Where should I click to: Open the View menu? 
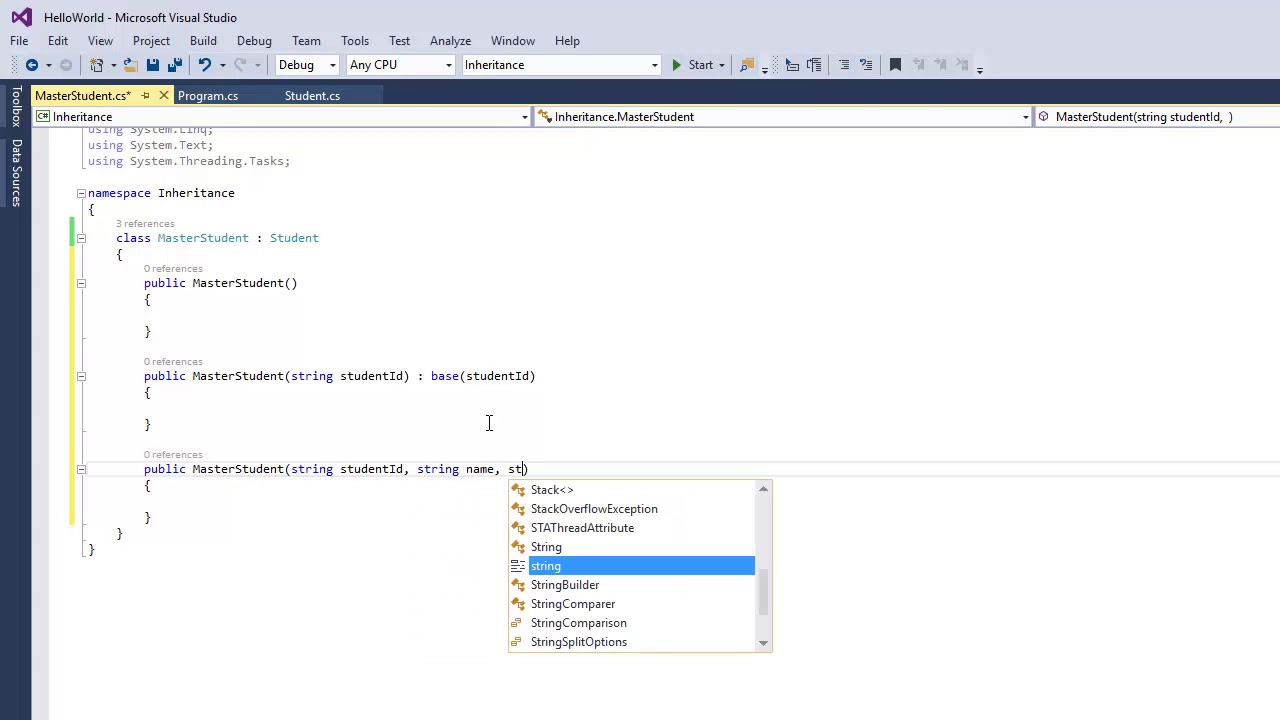click(x=100, y=41)
